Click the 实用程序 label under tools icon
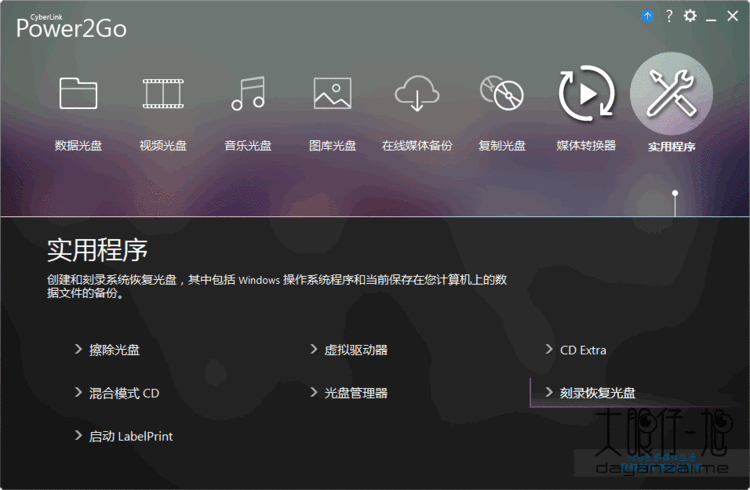Screen dimensions: 750x490 point(672,146)
